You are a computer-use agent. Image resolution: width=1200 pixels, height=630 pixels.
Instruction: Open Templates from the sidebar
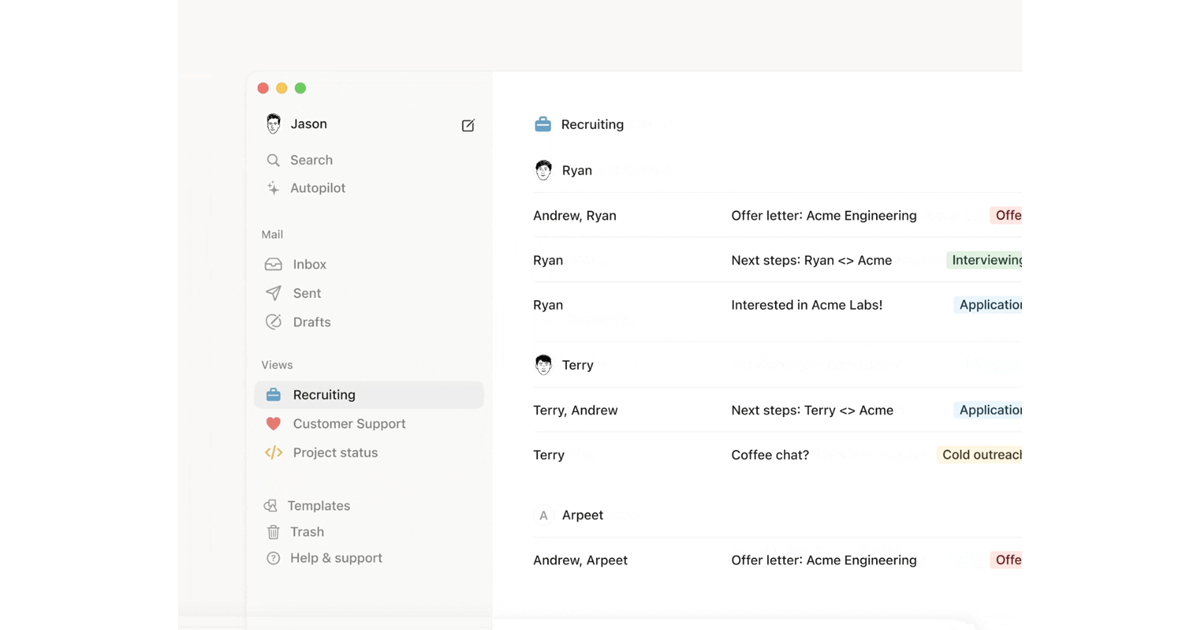318,506
